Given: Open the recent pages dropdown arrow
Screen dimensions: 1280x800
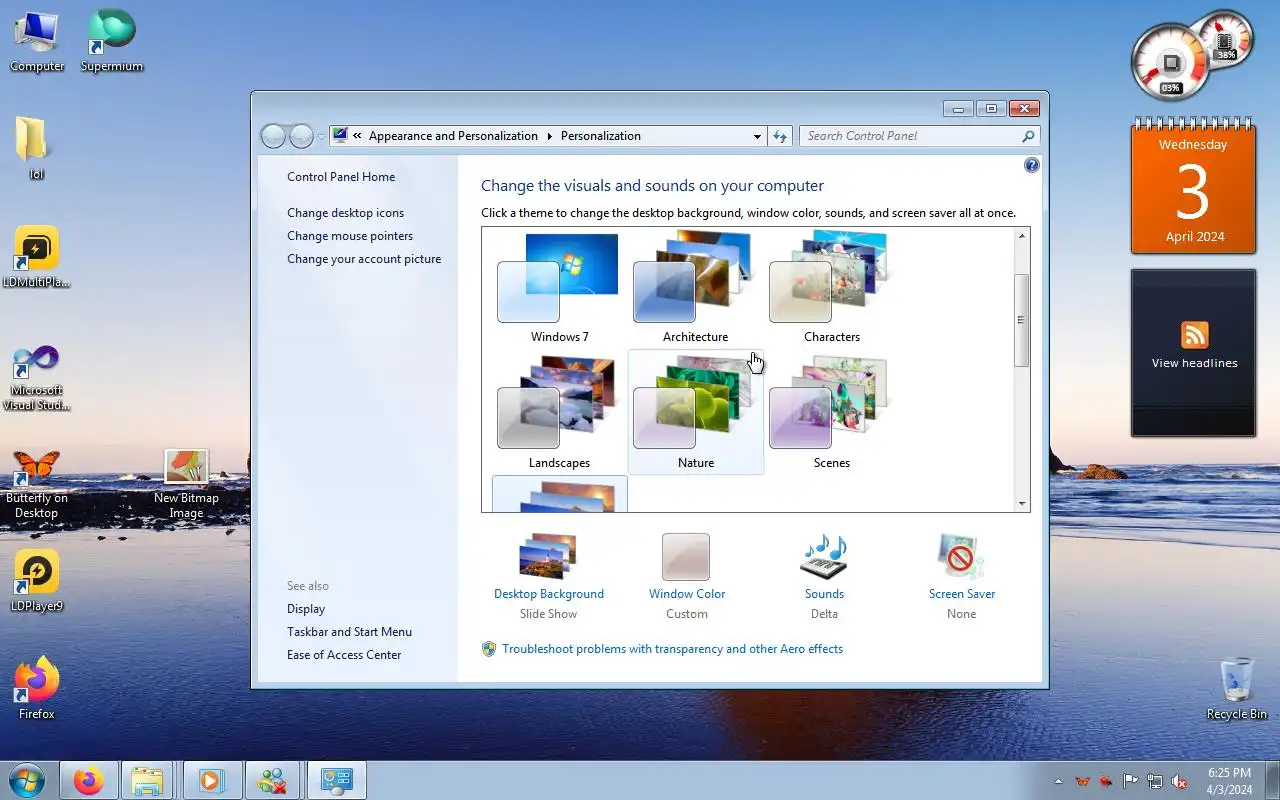Looking at the screenshot, I should tap(320, 136).
